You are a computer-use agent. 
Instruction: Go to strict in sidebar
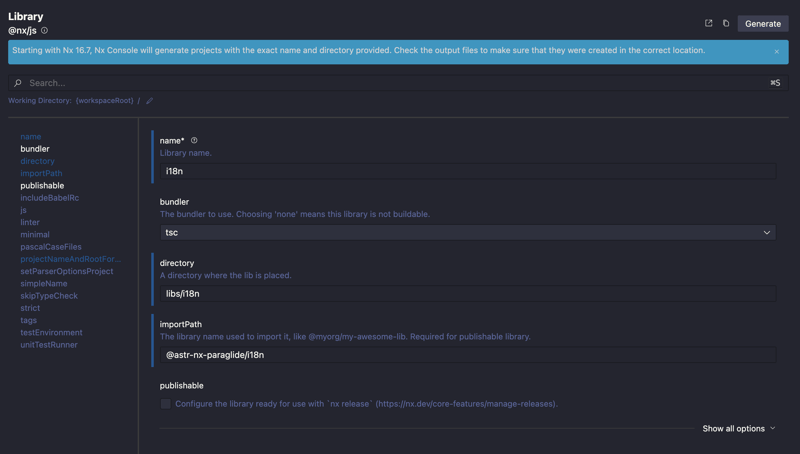coord(30,308)
